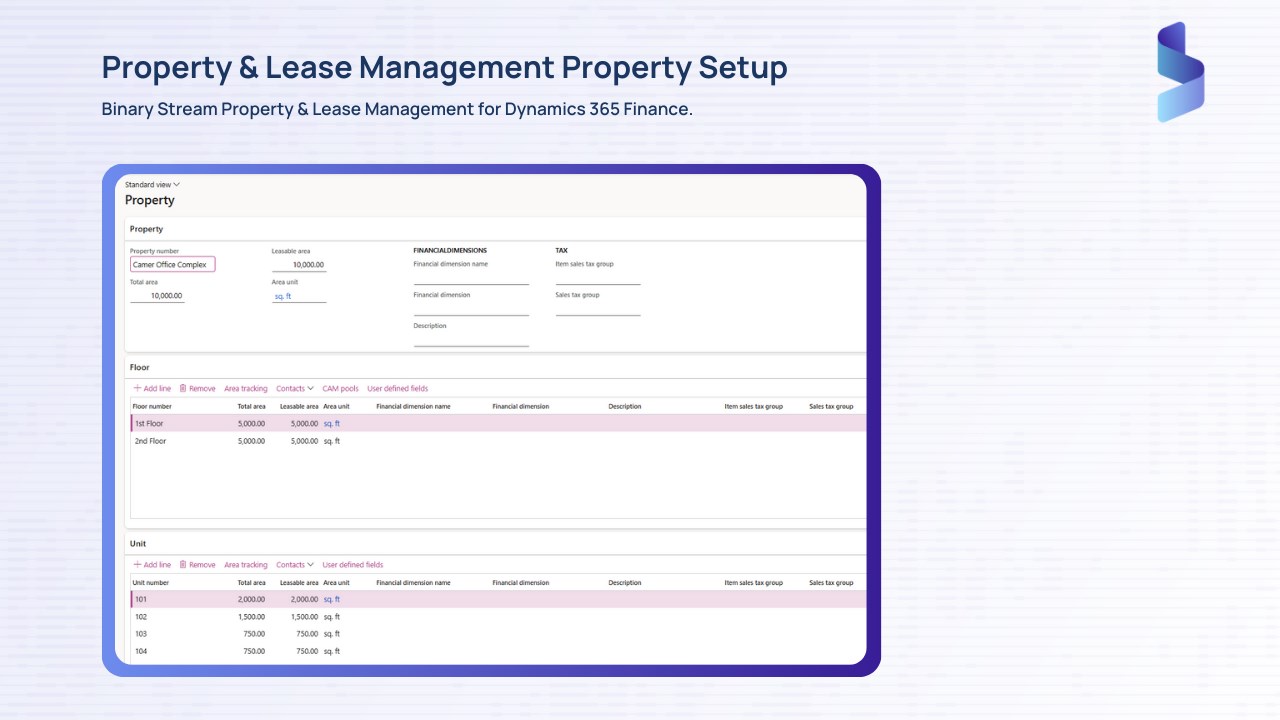Image resolution: width=1280 pixels, height=720 pixels.
Task: Click Description column header in Floor grid
Action: [x=625, y=407]
